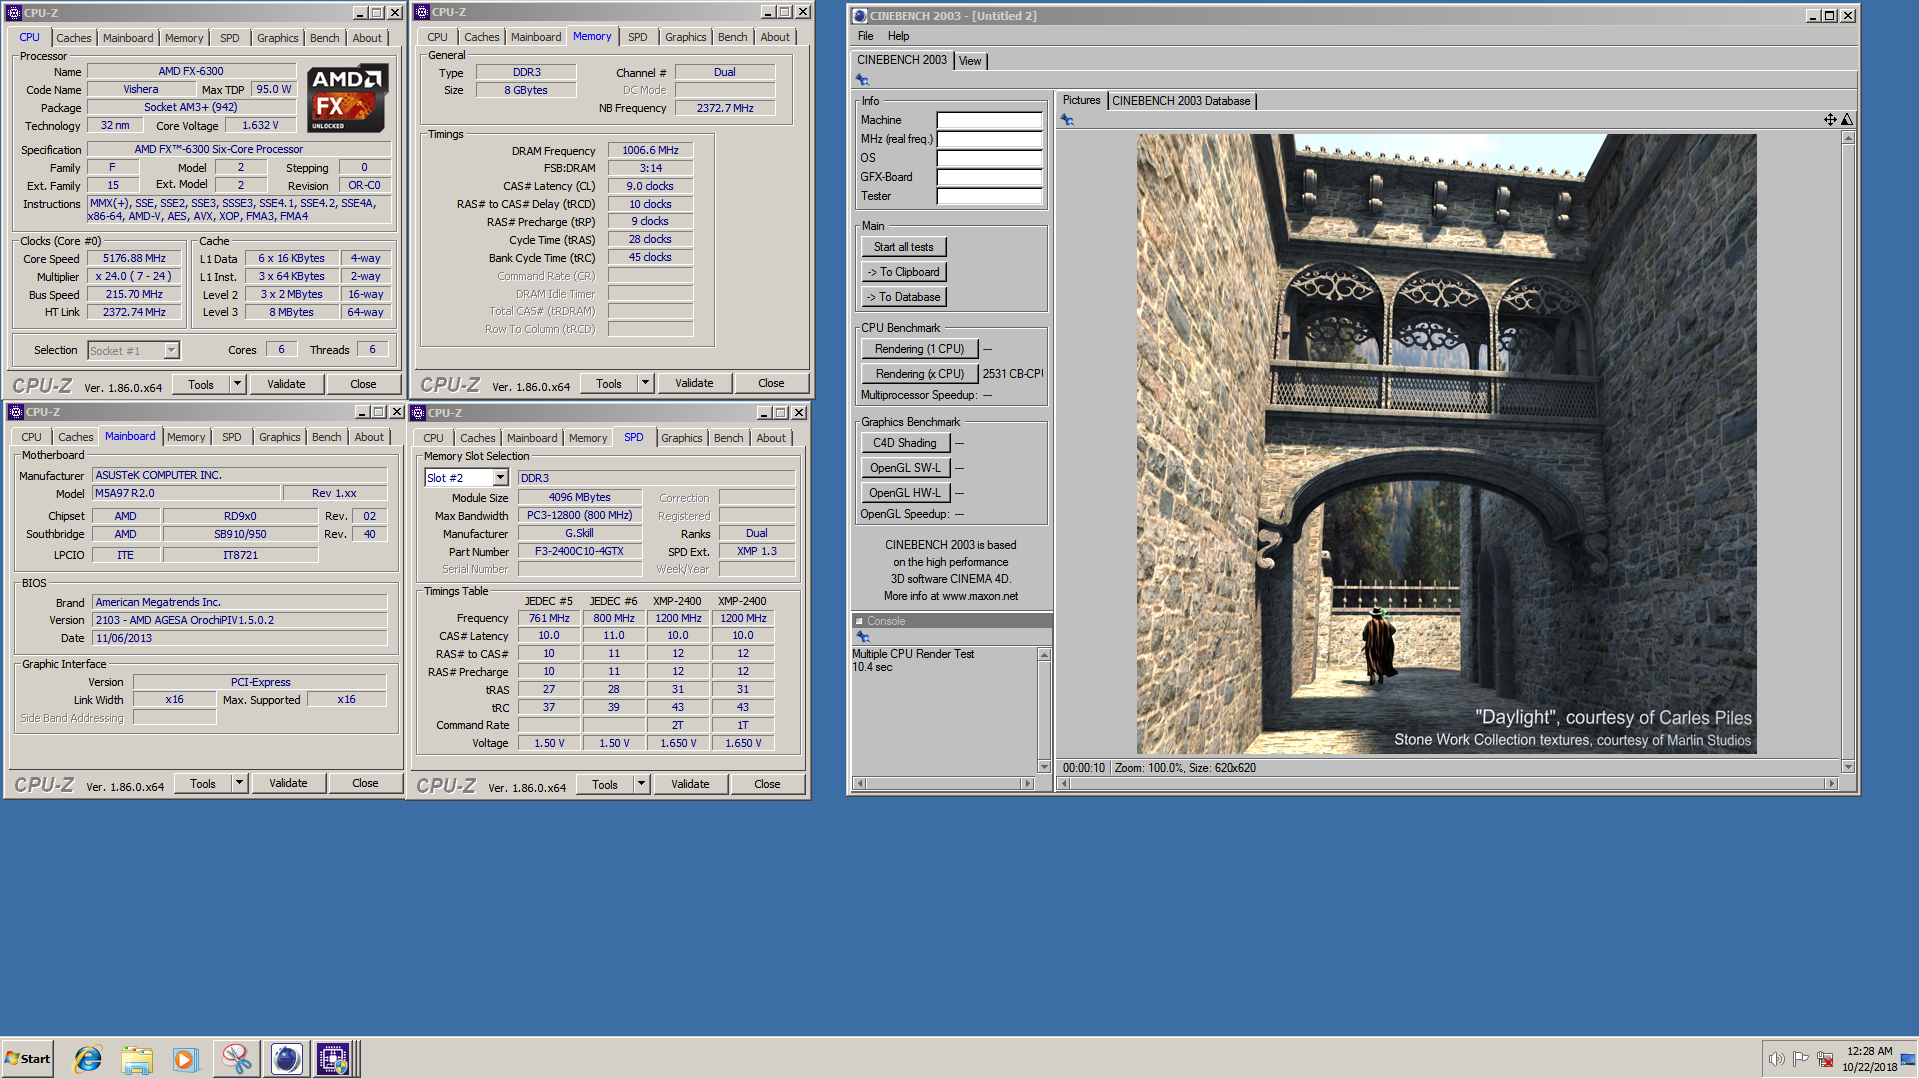Click the DRAM Frequency value 1006.6 MHz
The image size is (1919, 1079).
[x=650, y=150]
